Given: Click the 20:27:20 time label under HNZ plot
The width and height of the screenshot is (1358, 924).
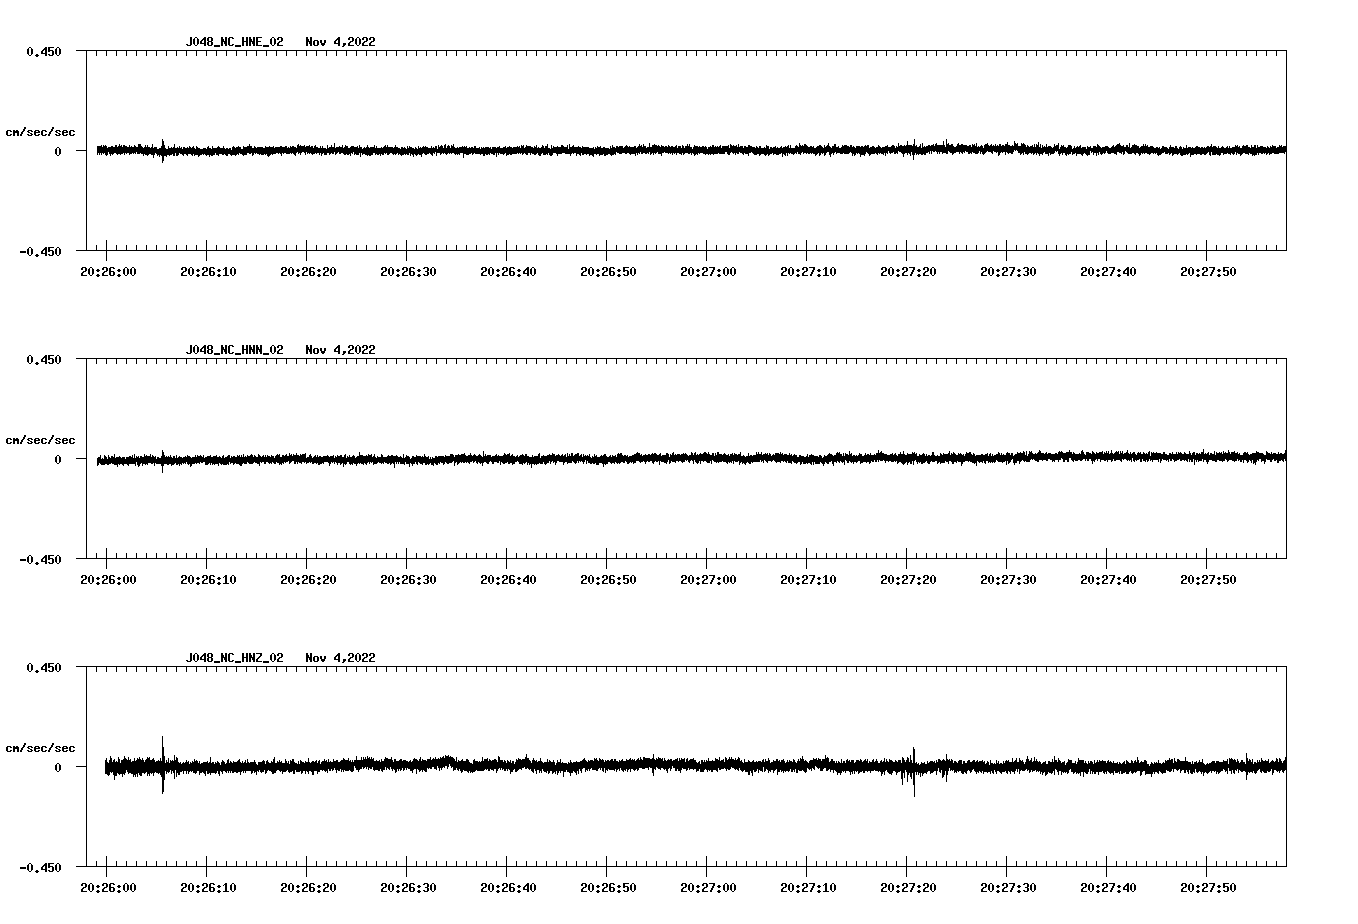Looking at the screenshot, I should (908, 888).
